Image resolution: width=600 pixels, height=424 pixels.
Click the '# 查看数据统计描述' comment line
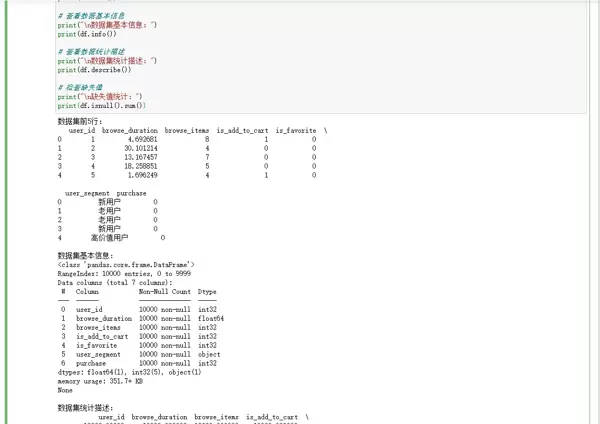coord(94,52)
